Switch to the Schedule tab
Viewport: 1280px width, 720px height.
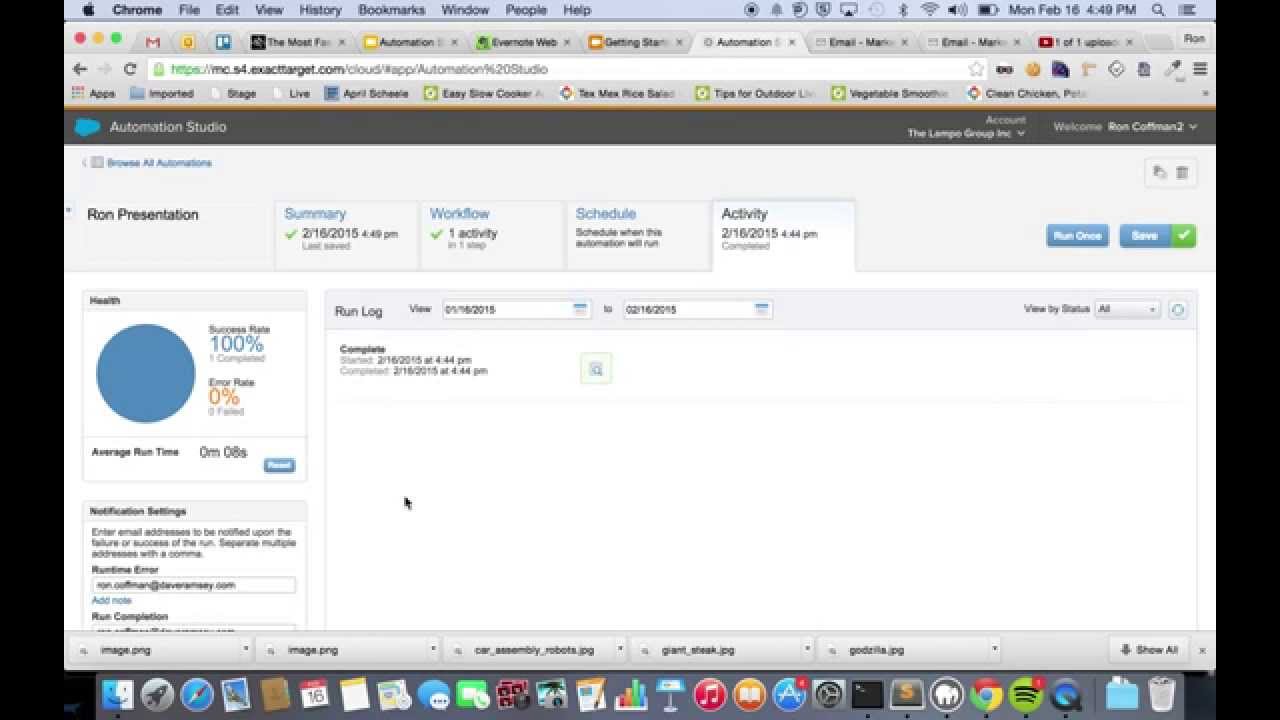pyautogui.click(x=638, y=234)
